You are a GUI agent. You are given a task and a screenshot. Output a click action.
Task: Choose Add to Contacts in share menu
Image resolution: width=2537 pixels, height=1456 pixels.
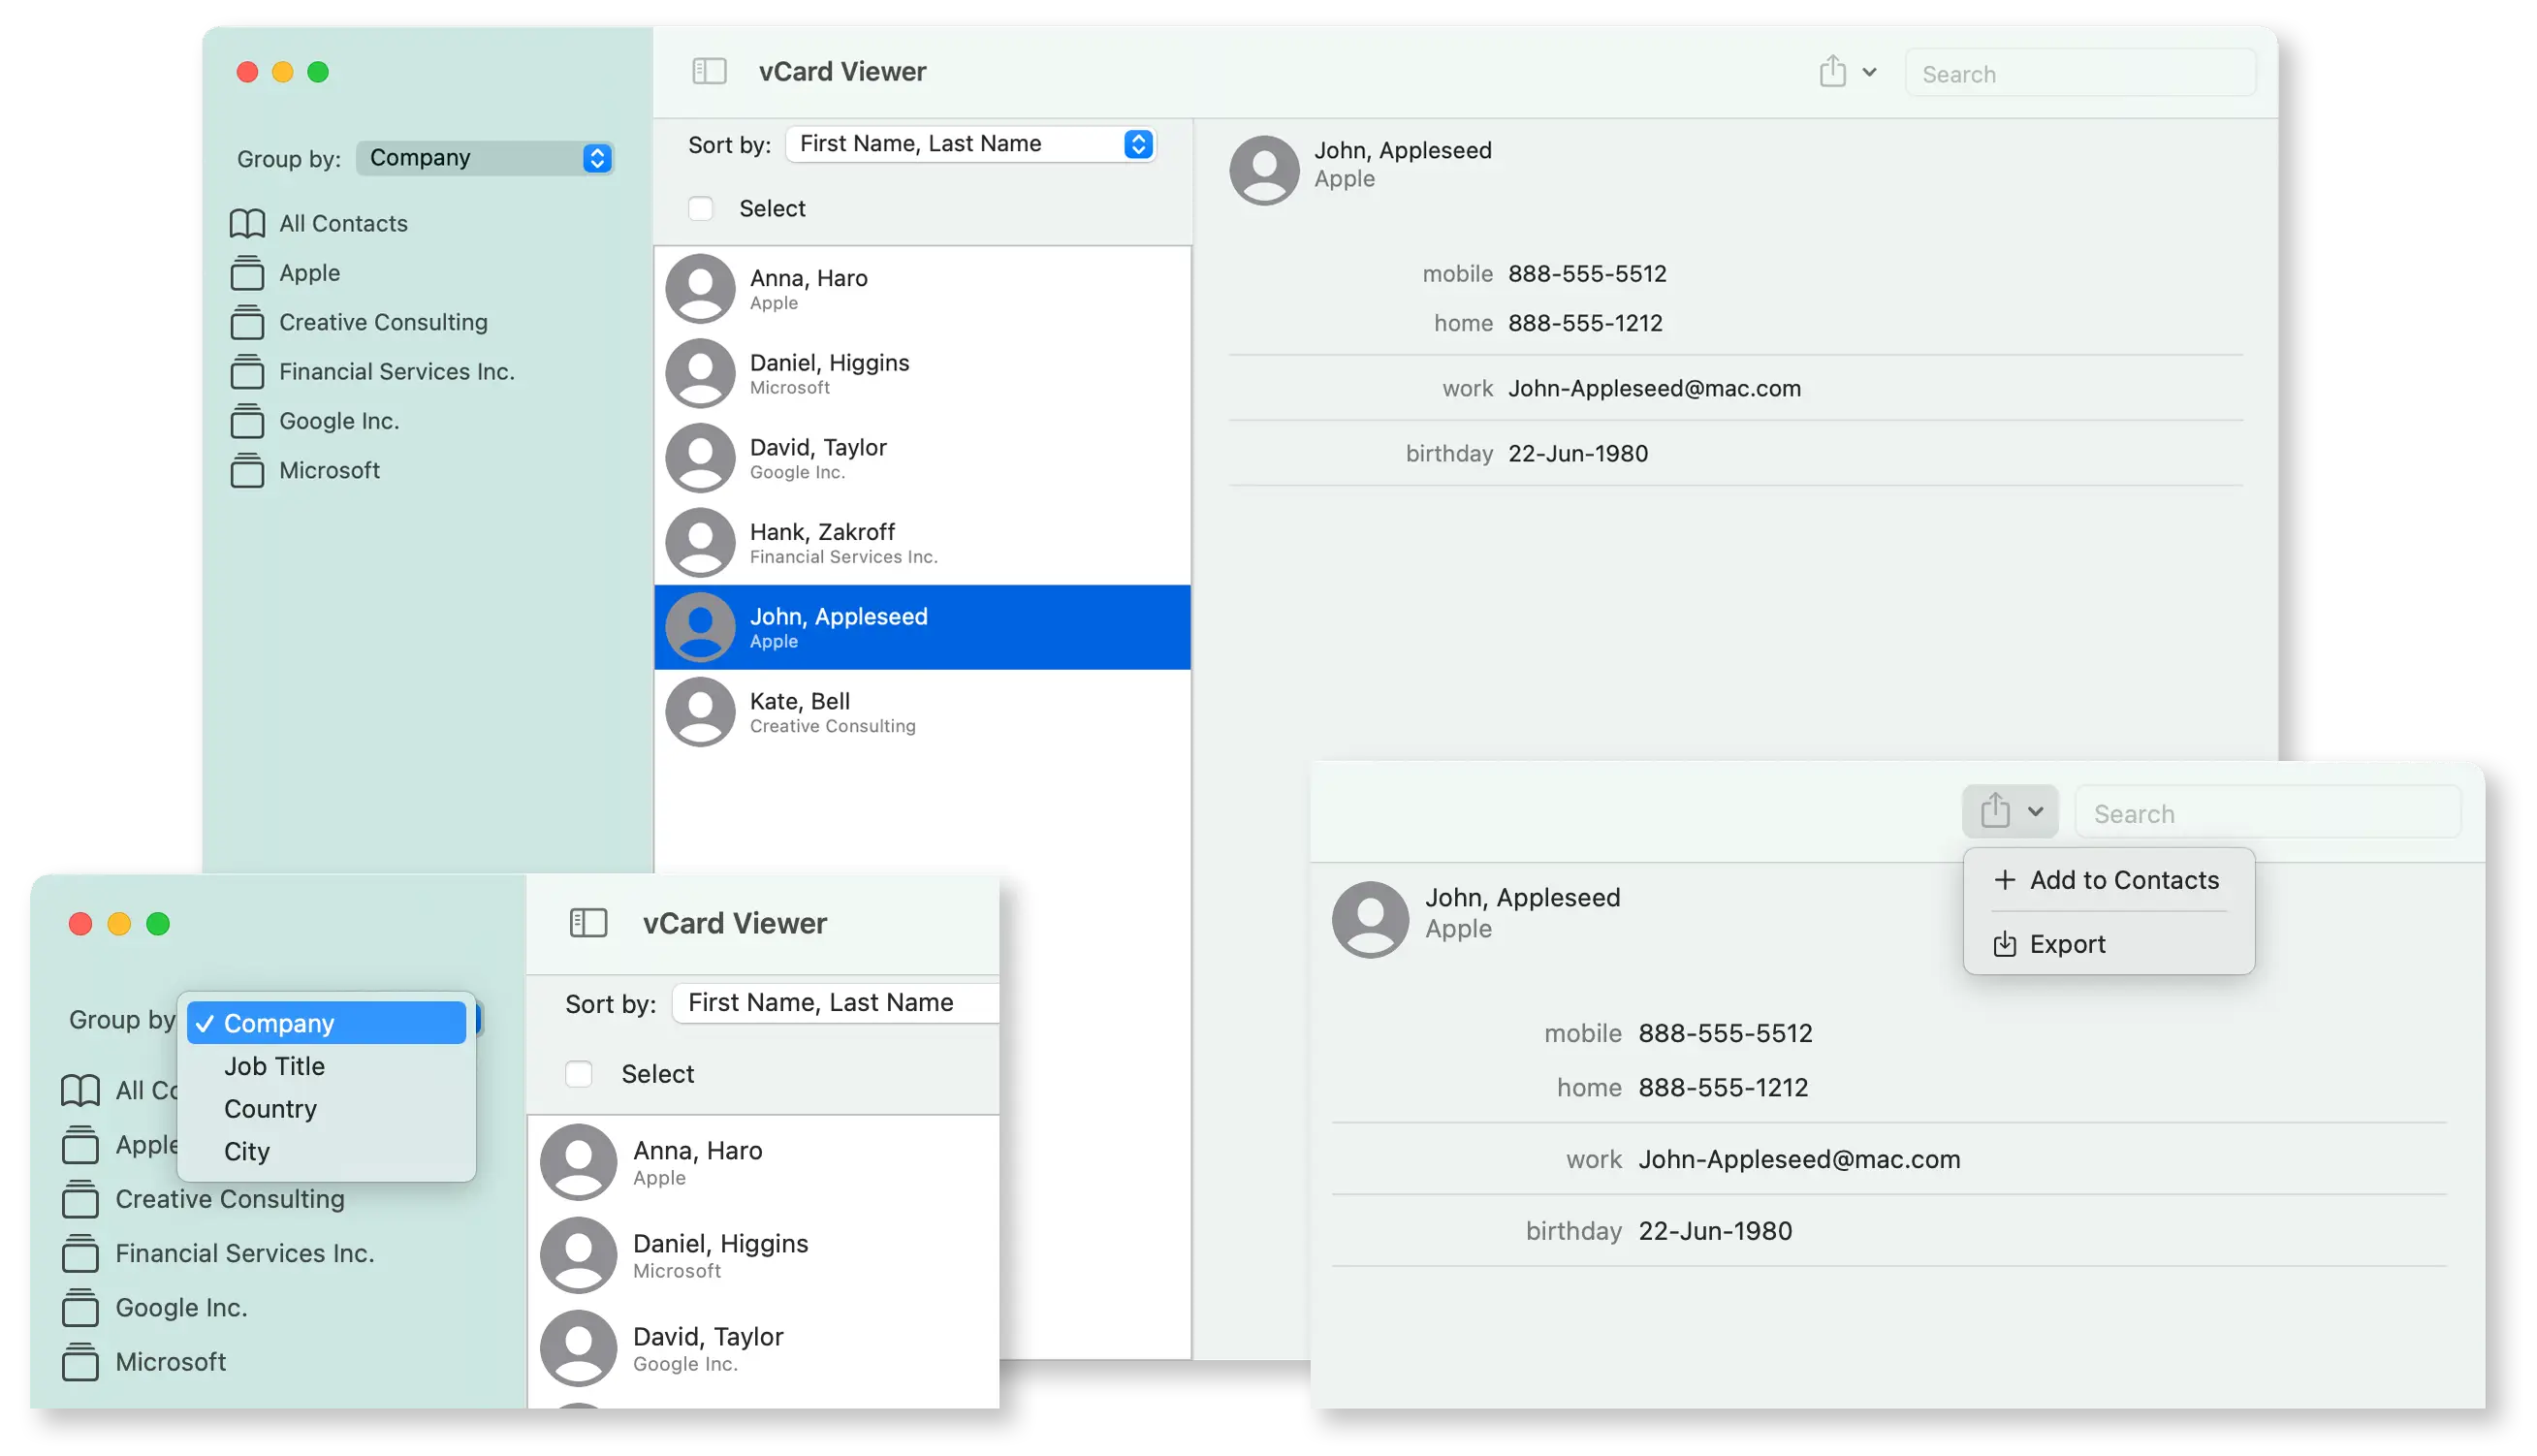point(2107,880)
